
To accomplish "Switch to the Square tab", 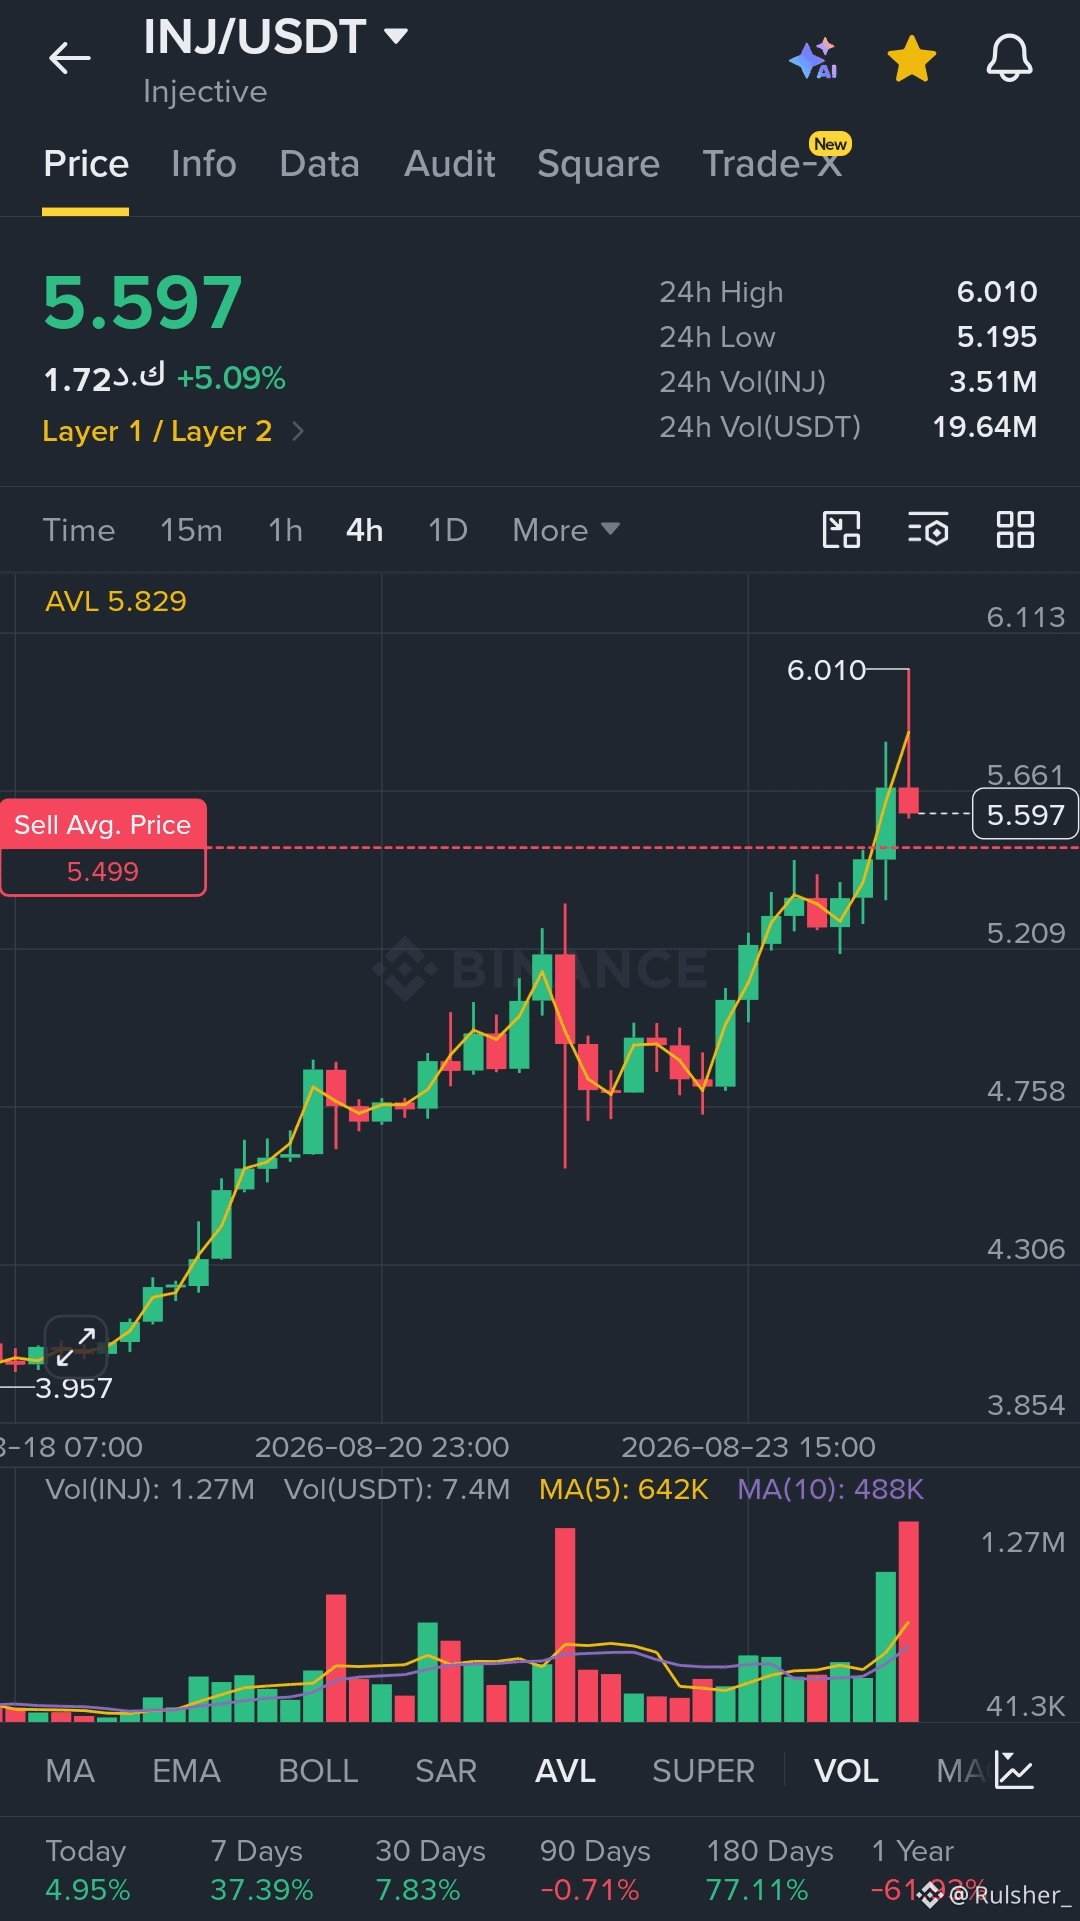I will point(598,164).
